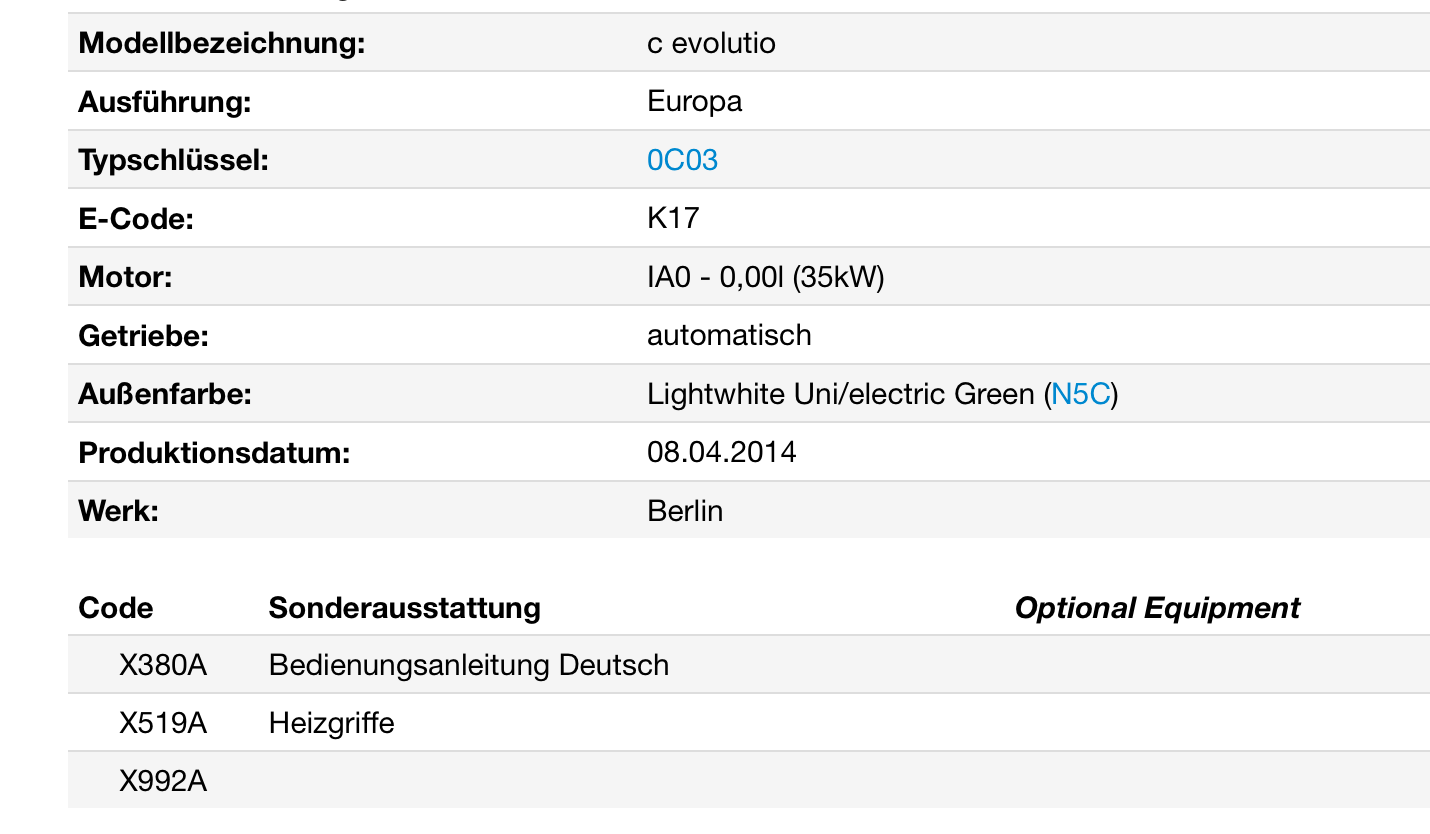Select the Sonderausstattung column header

404,608
